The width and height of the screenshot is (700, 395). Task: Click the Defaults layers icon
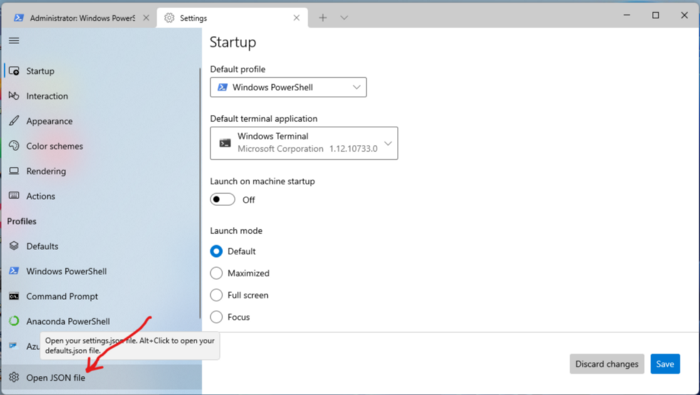(x=14, y=246)
